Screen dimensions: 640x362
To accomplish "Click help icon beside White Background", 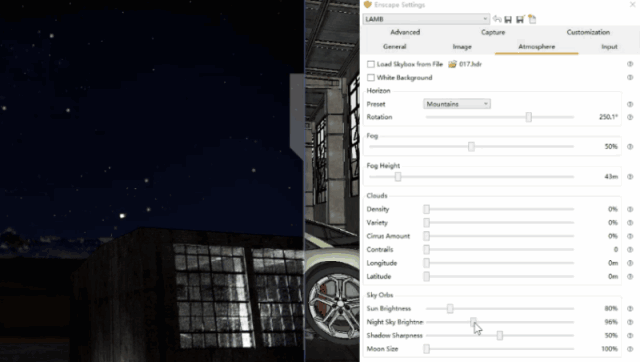I will pos(630,78).
